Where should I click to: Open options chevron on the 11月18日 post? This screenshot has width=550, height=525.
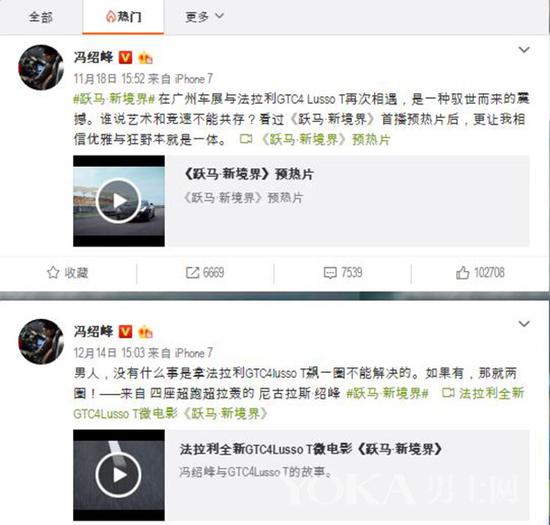click(524, 50)
